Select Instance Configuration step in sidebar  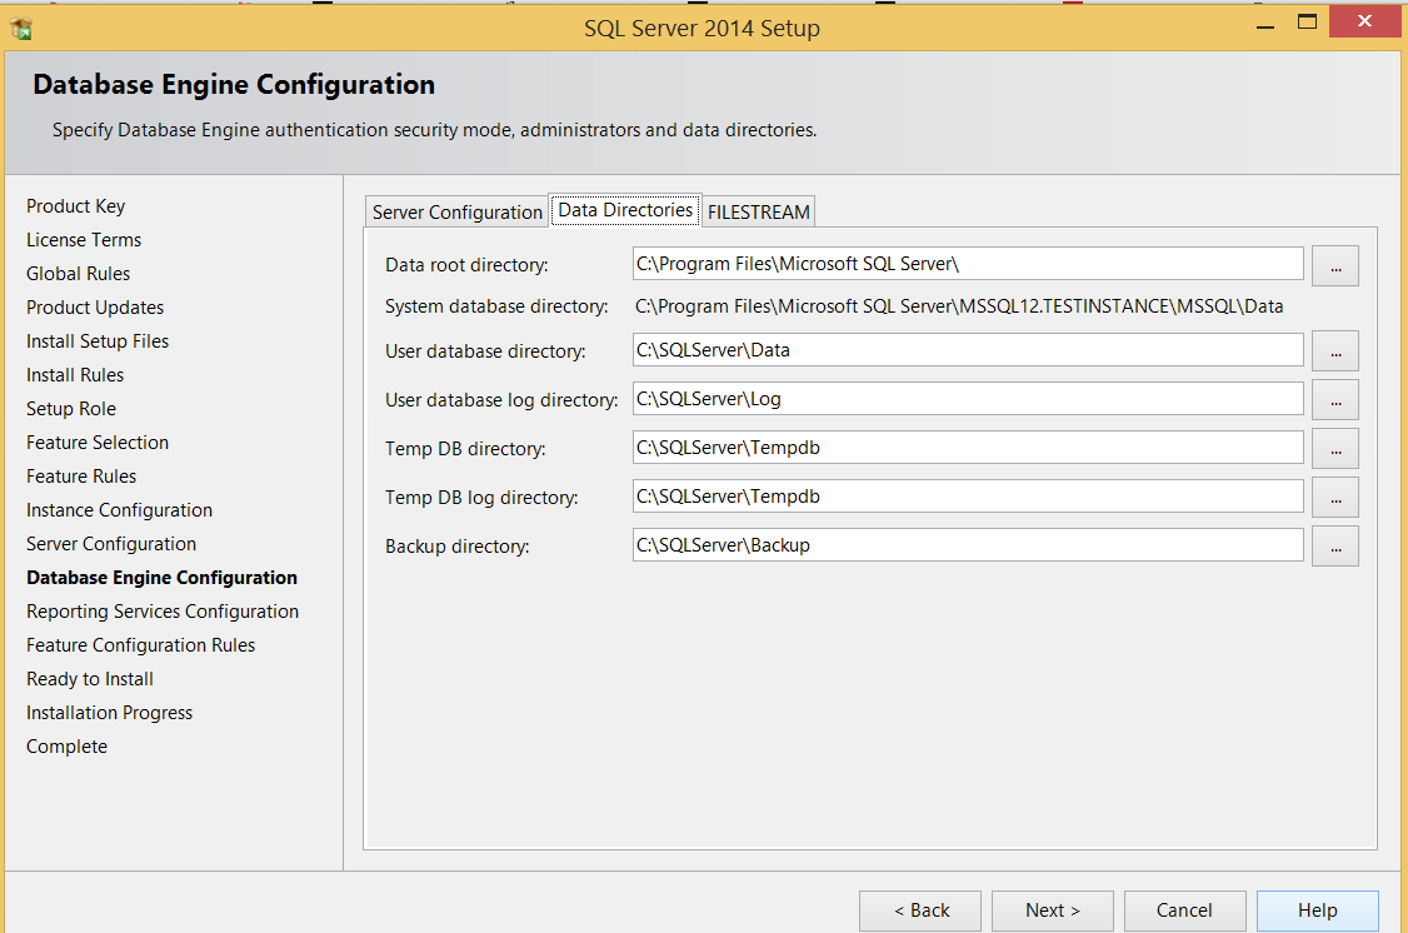pyautogui.click(x=119, y=510)
